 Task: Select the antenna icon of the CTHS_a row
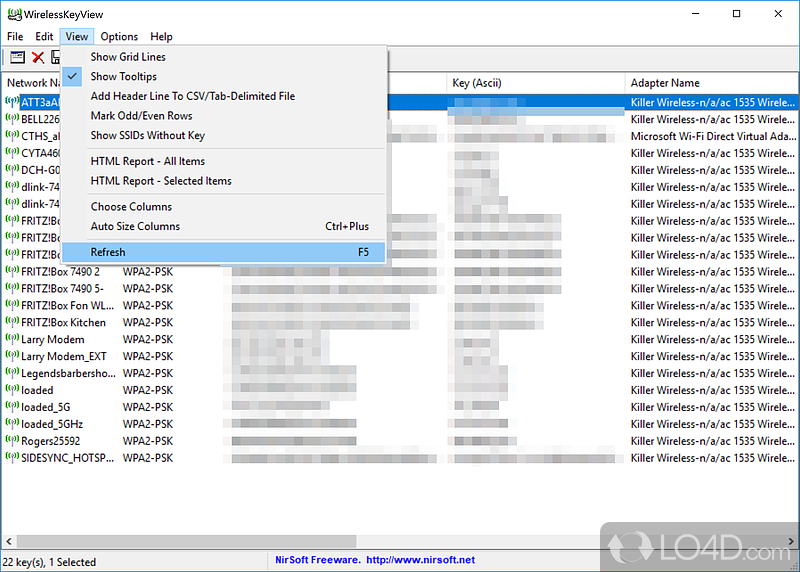pos(12,135)
